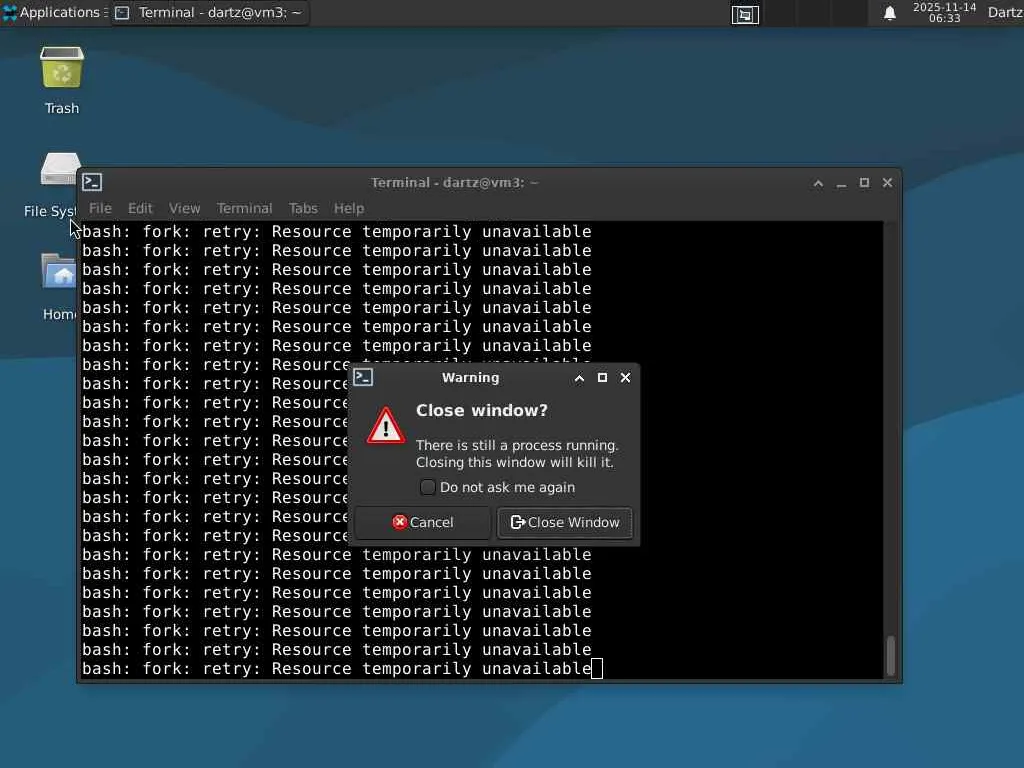Enable the Do not ask me again checkbox
1024x768 pixels.
click(428, 487)
